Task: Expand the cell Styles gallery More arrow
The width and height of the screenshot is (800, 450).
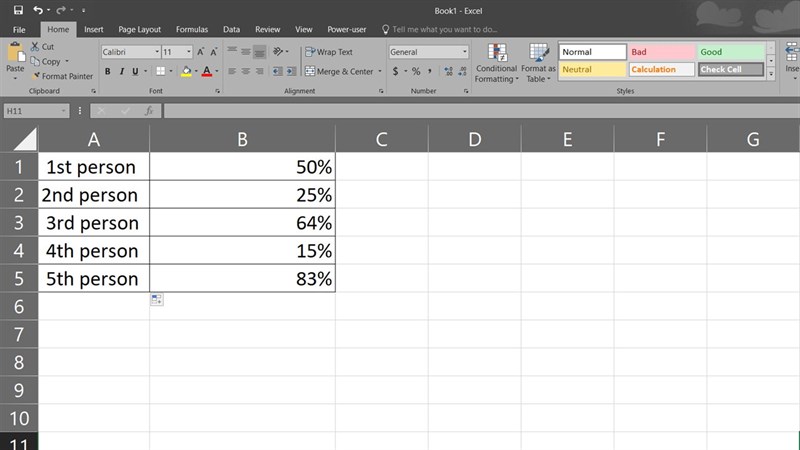Action: [771, 74]
